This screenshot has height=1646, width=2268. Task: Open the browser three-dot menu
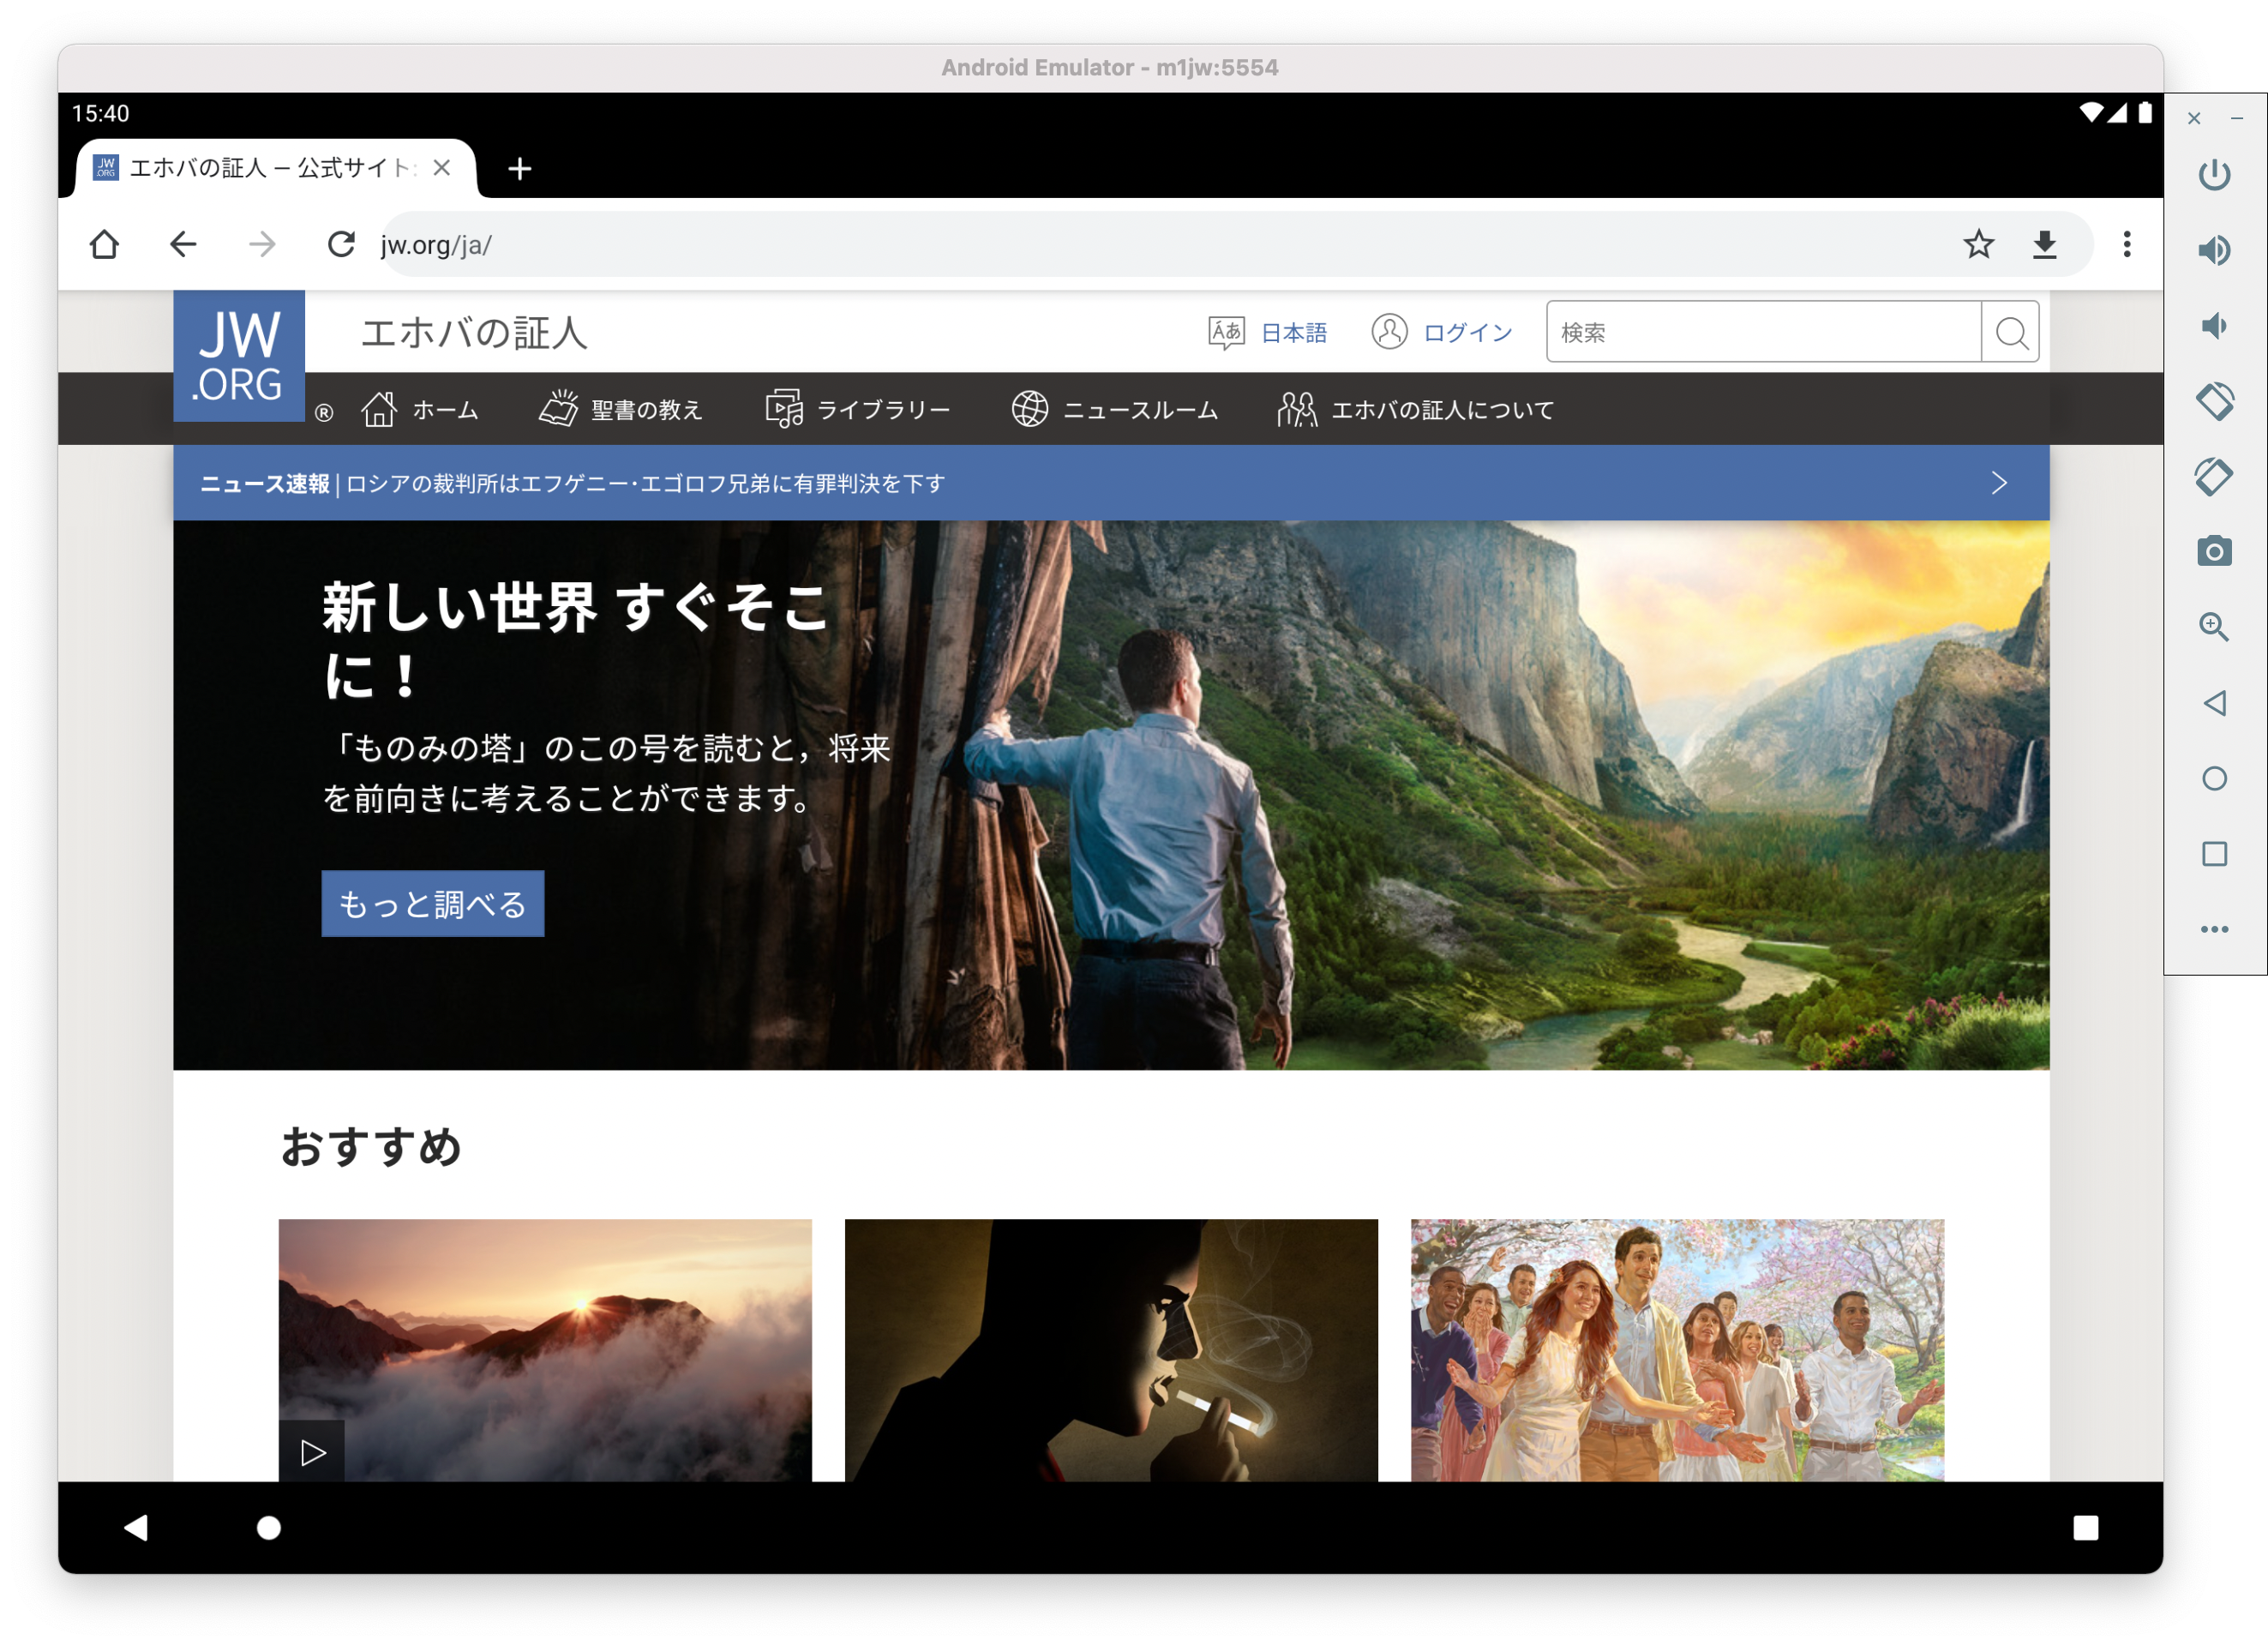pyautogui.click(x=2126, y=244)
